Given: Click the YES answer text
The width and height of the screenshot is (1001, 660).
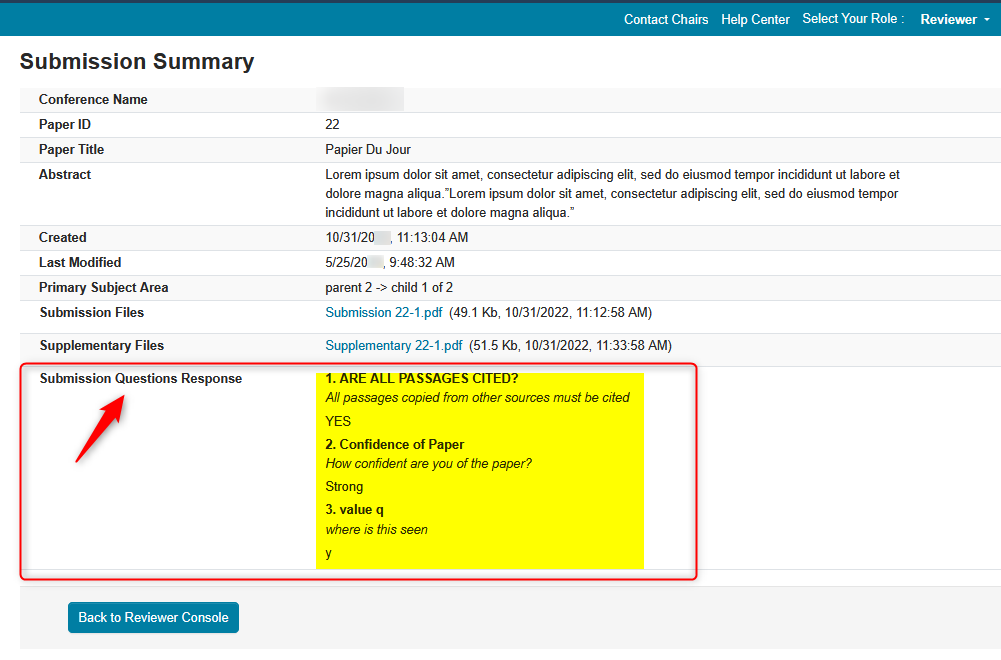Looking at the screenshot, I should tap(338, 421).
